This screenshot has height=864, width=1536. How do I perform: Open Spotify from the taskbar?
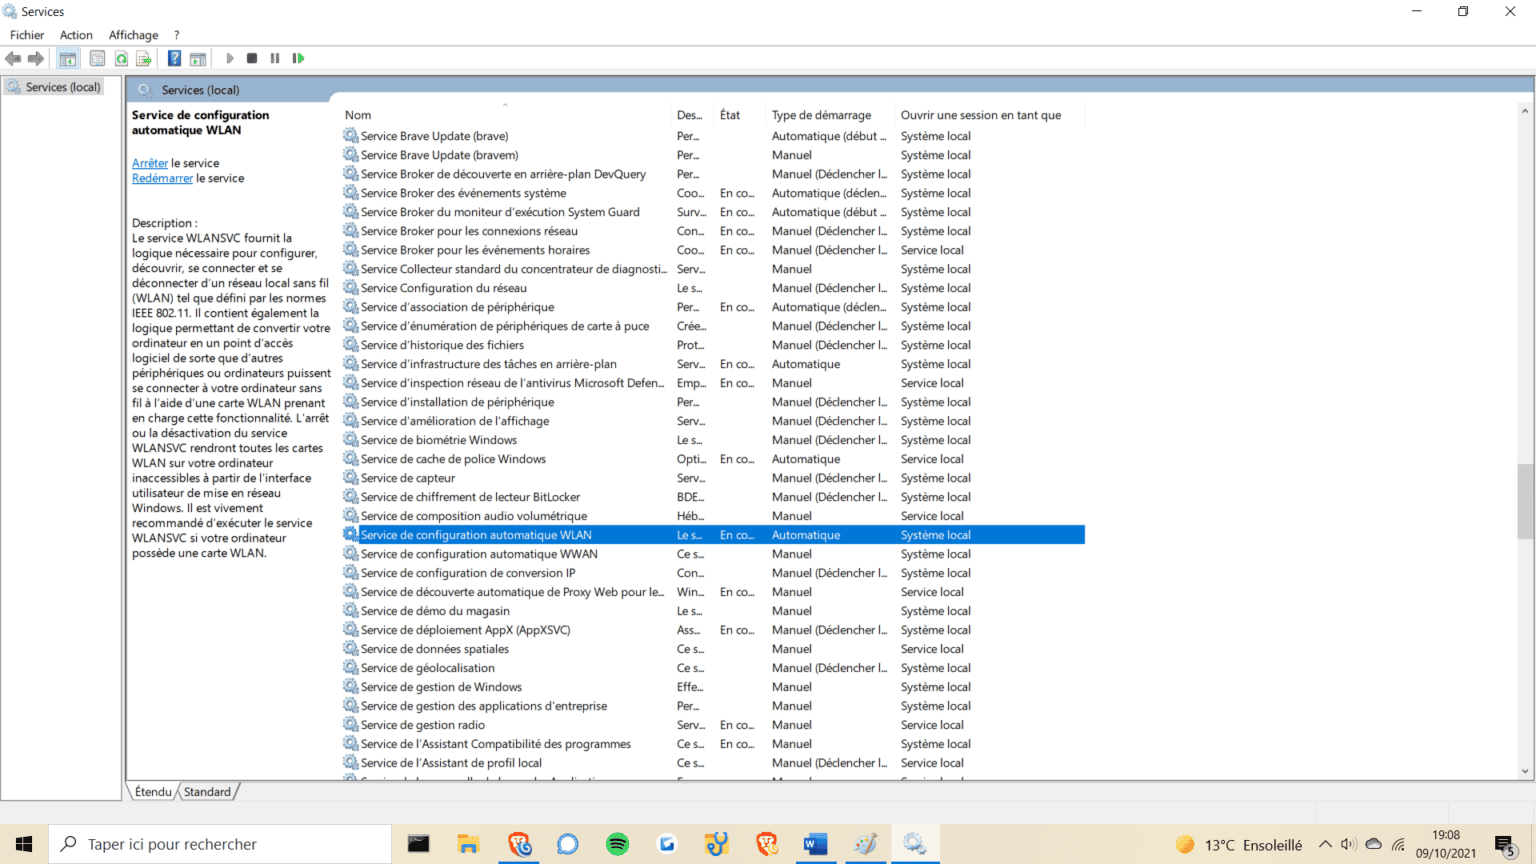(x=617, y=844)
